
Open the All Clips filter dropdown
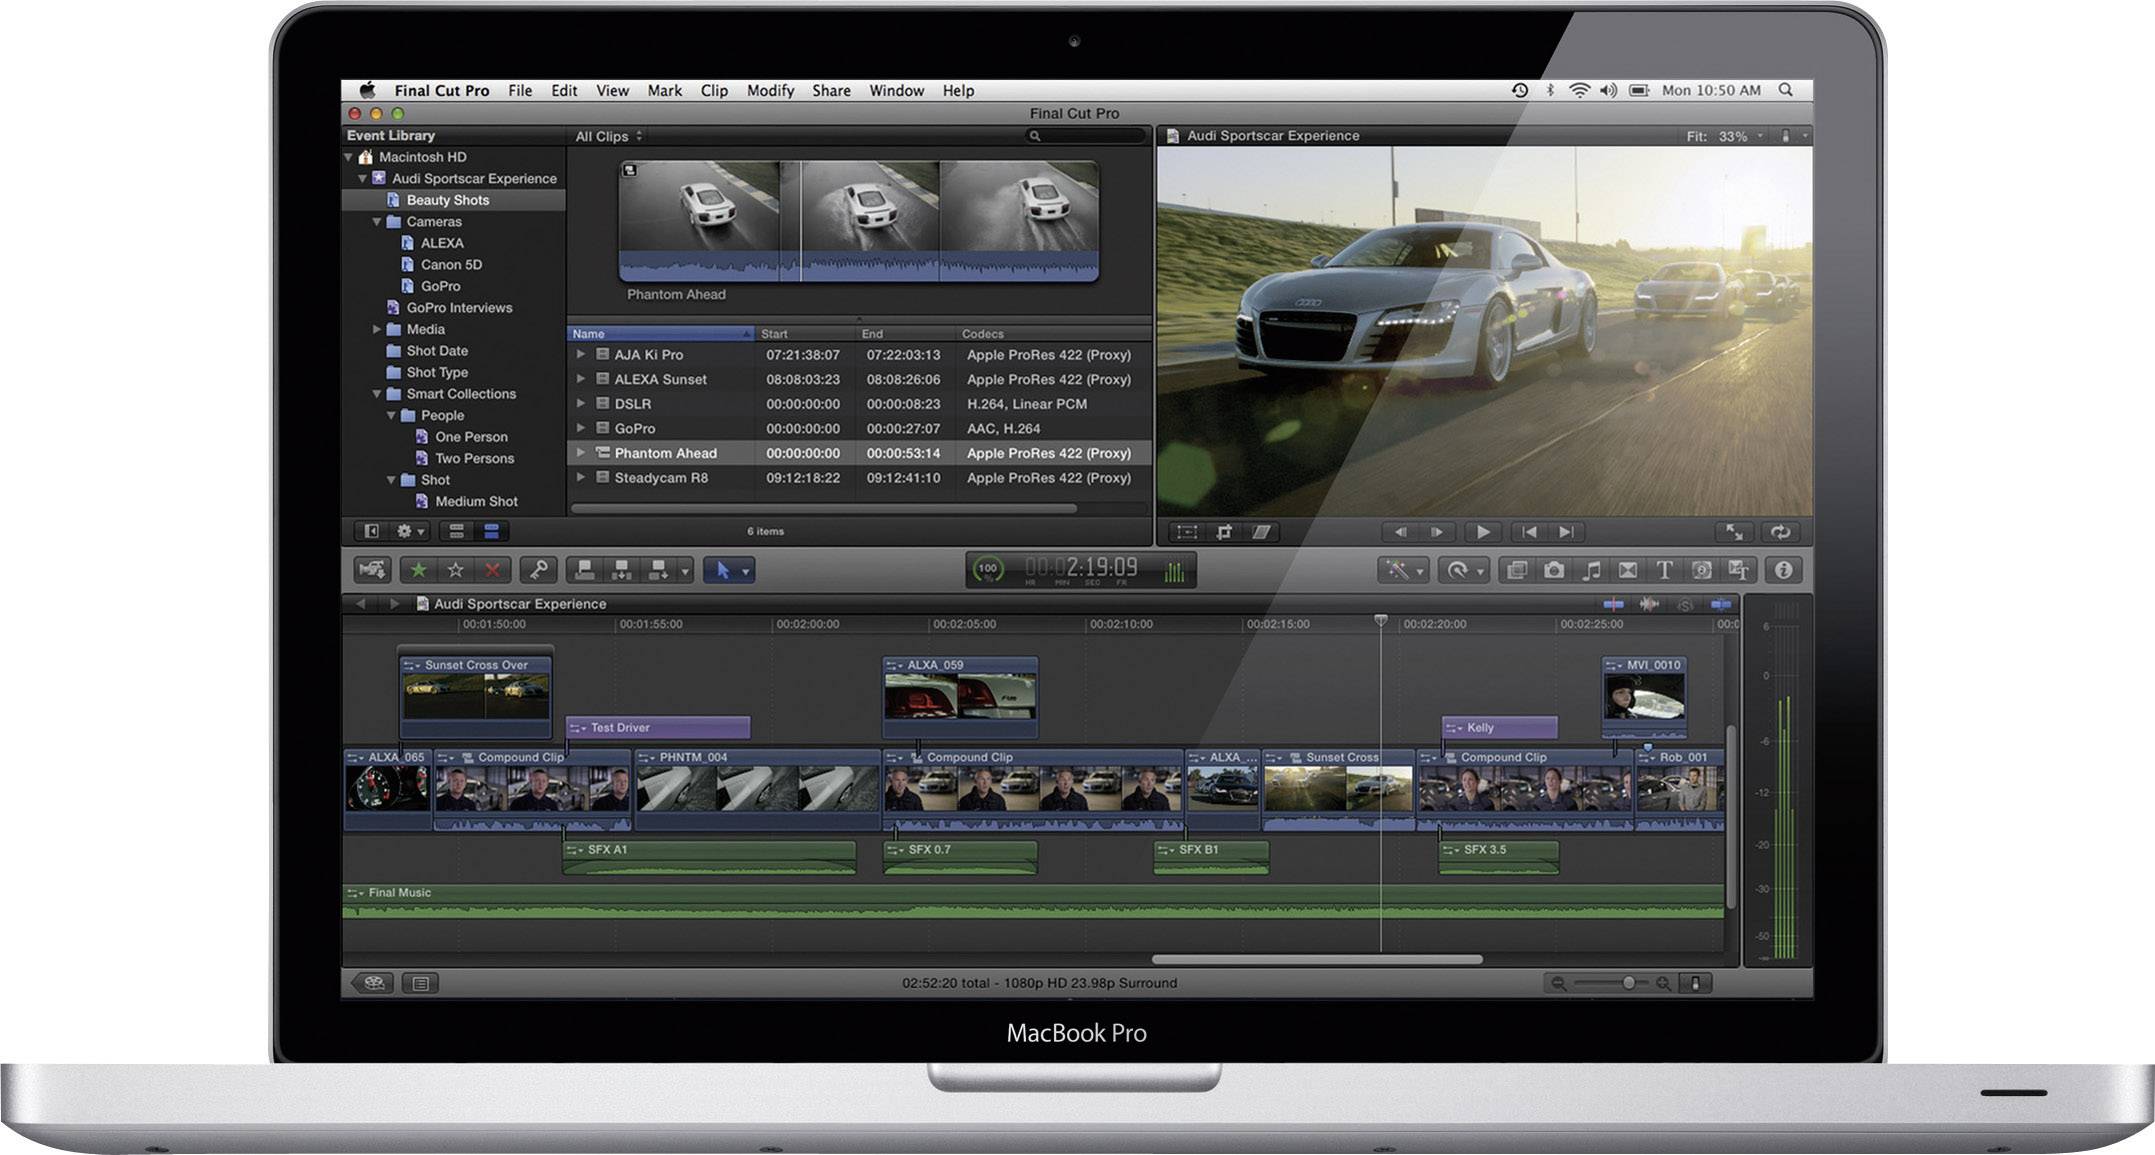(608, 136)
